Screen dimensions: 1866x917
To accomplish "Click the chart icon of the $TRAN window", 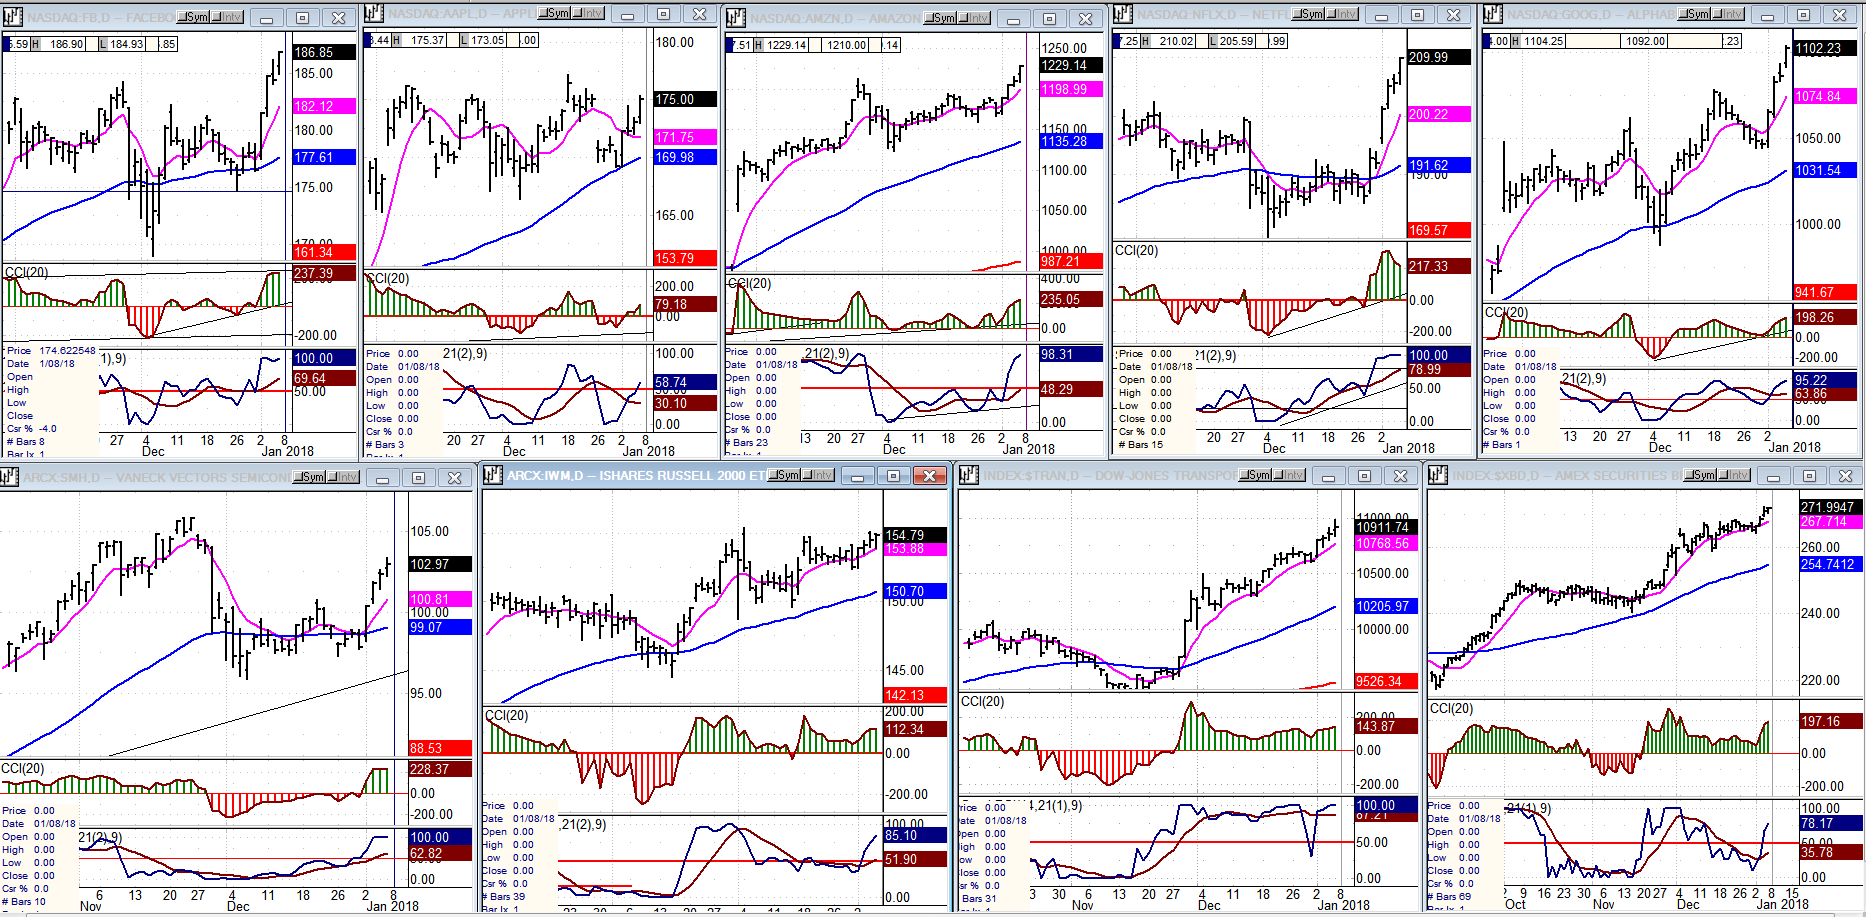I will [x=969, y=475].
